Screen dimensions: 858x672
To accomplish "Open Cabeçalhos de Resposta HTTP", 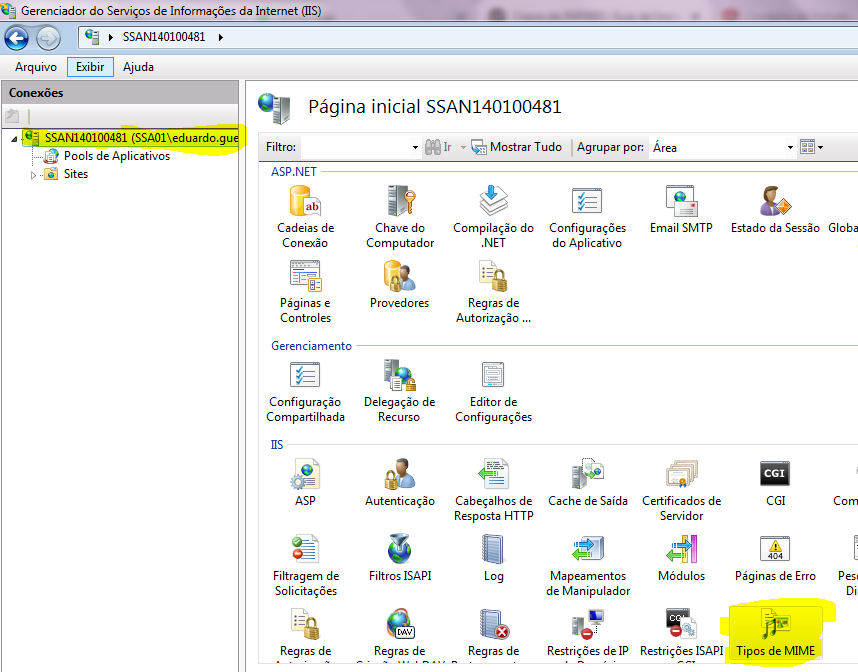I will [x=494, y=490].
